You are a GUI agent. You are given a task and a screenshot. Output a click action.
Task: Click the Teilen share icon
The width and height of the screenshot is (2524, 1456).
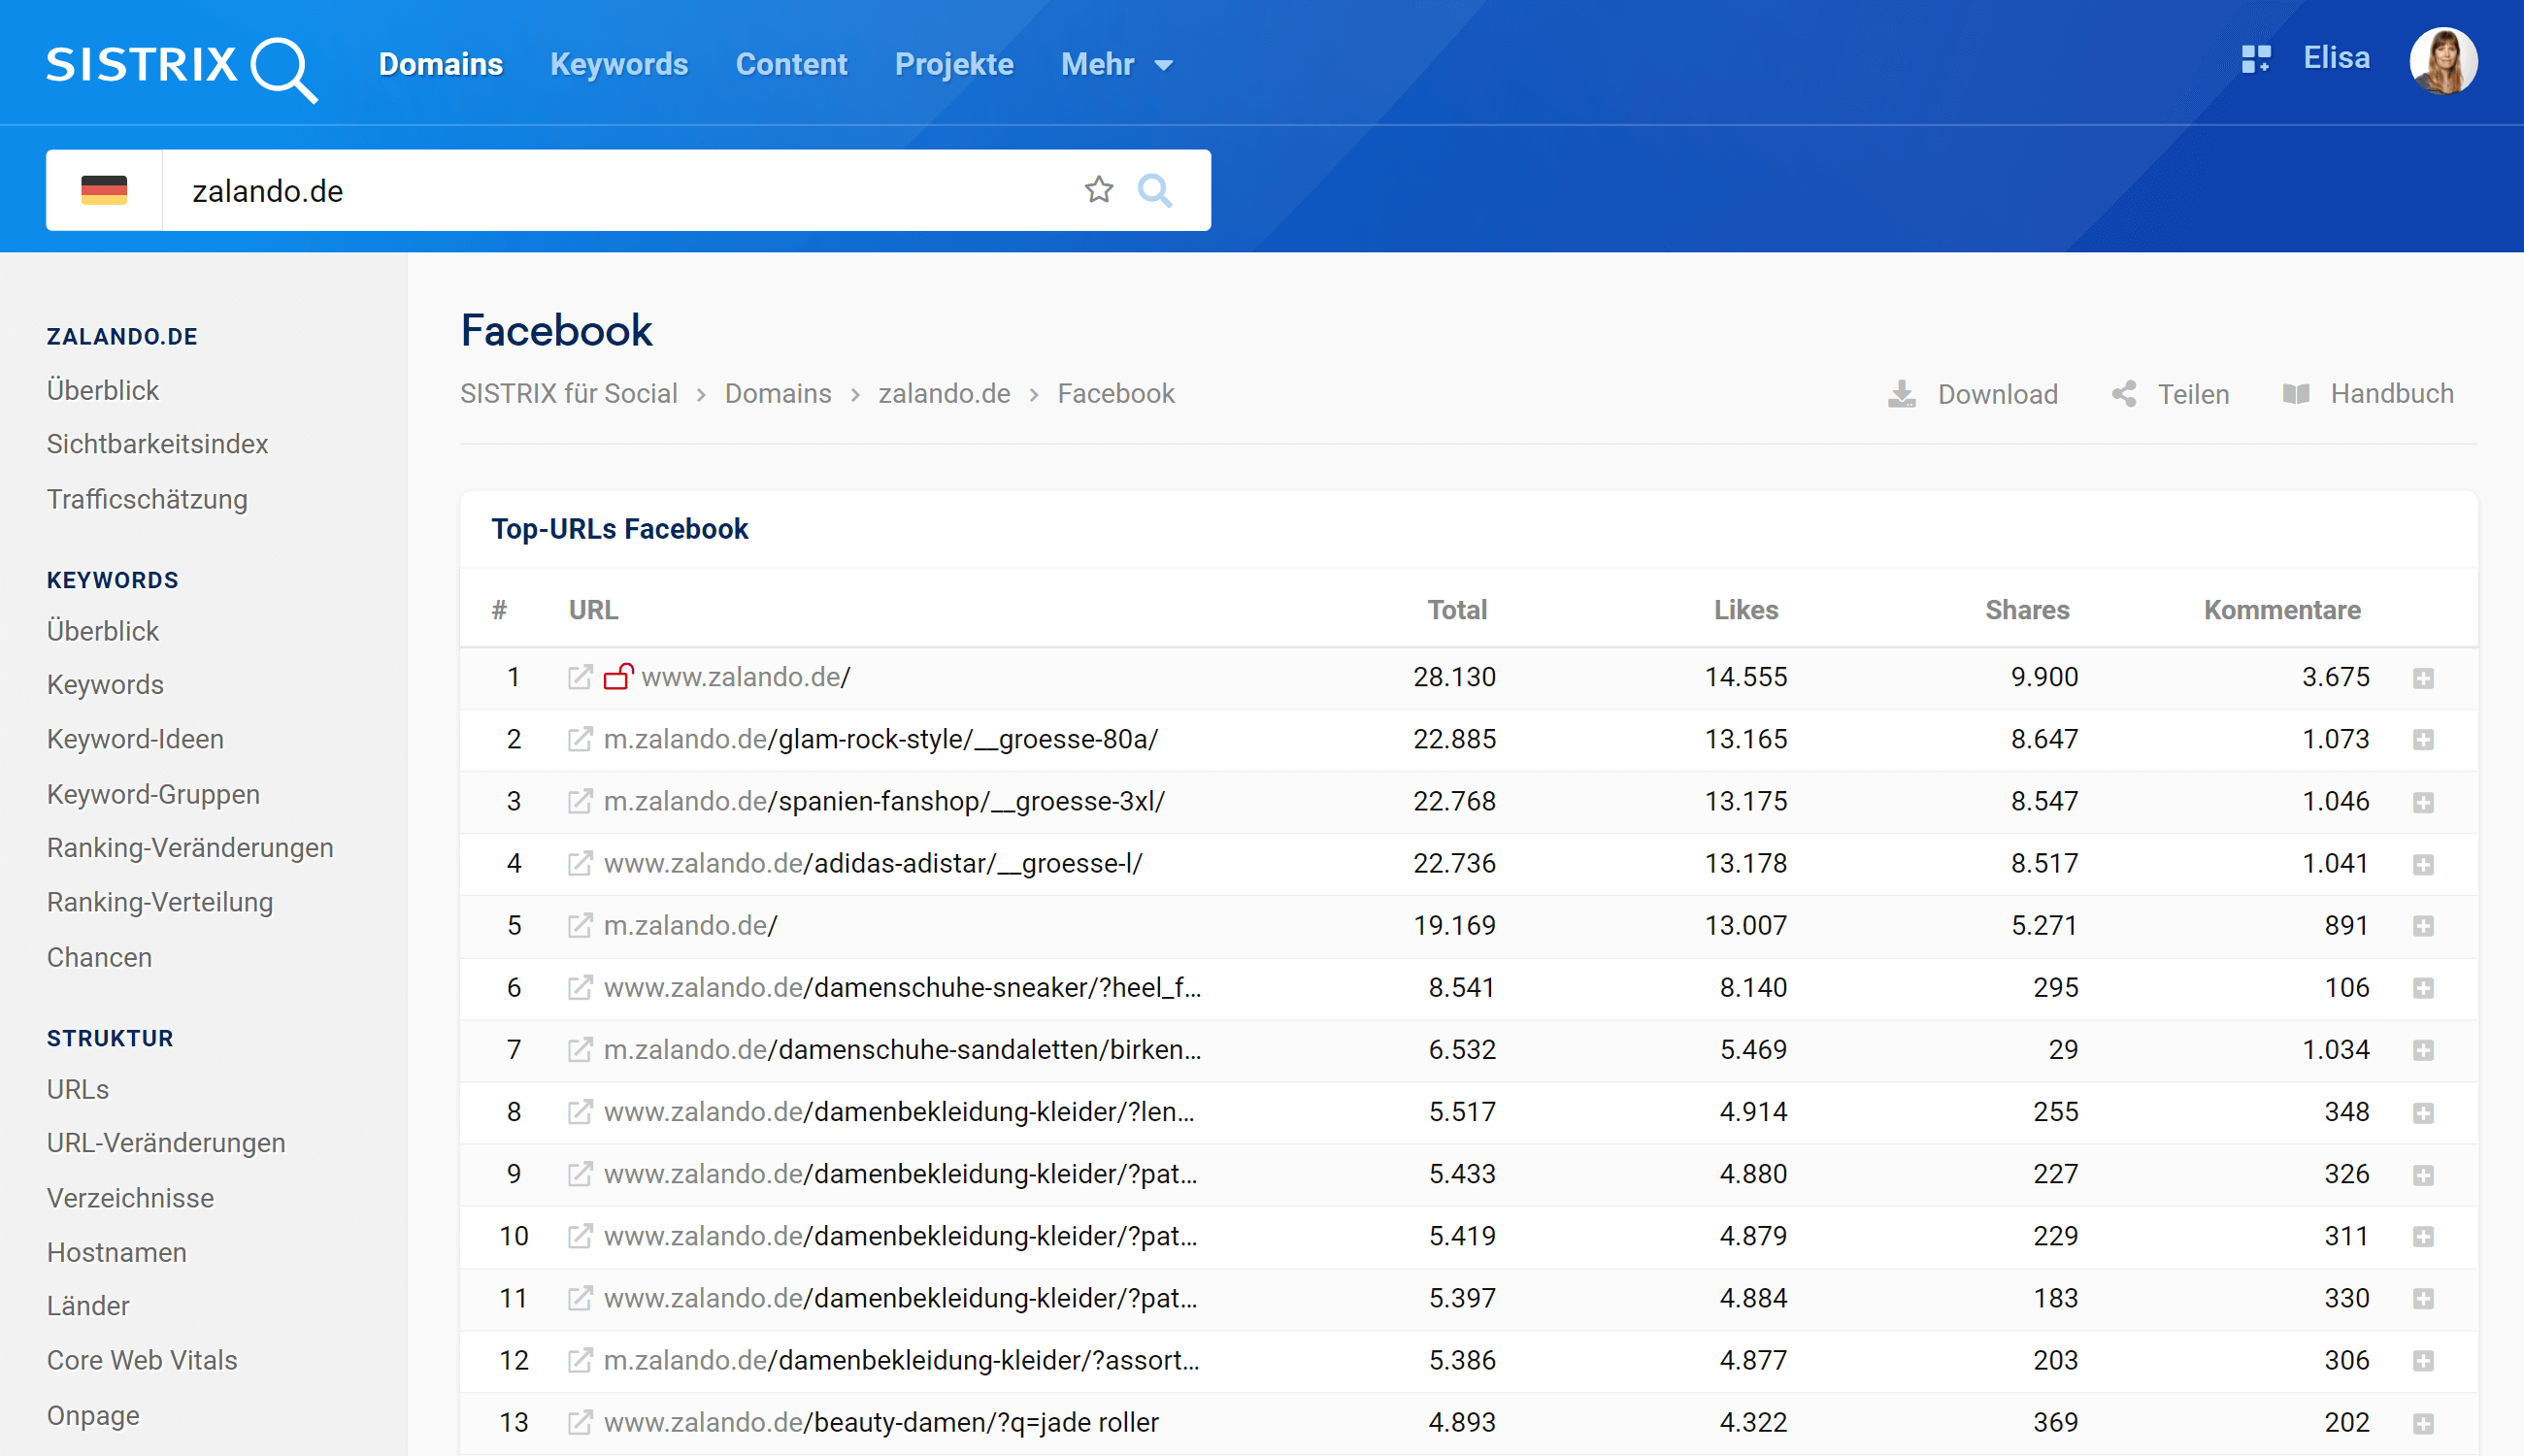2124,394
